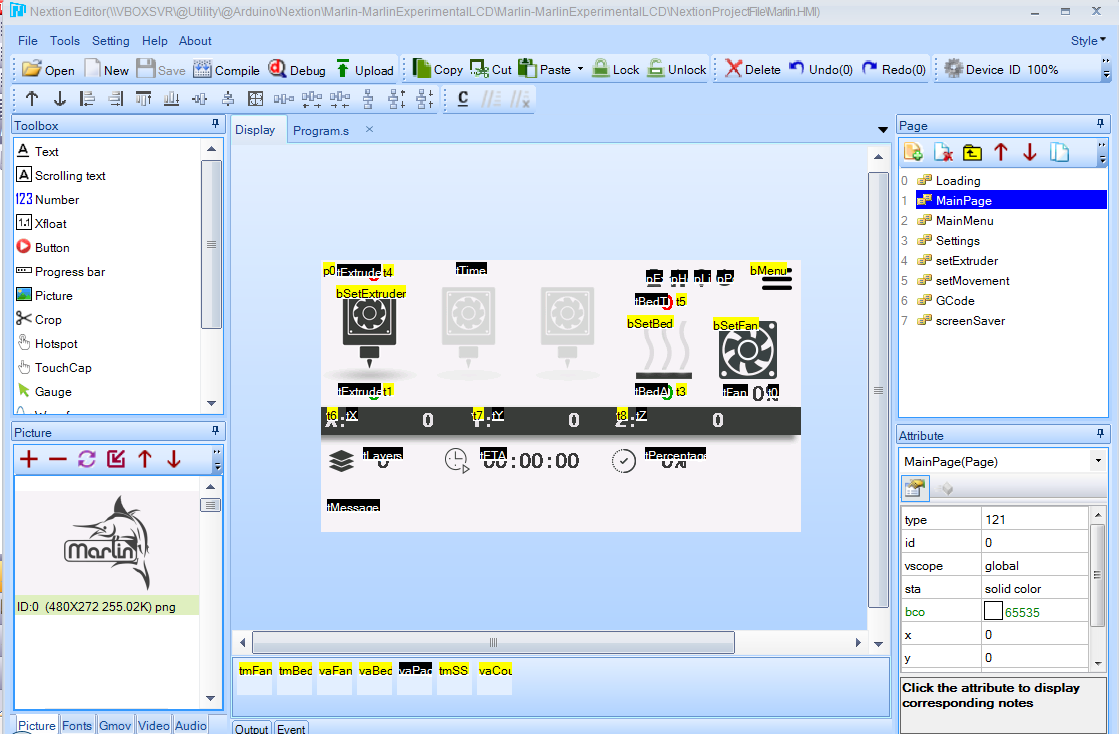This screenshot has width=1119, height=734.
Task: Select the tmSS timer component
Action: (454, 676)
